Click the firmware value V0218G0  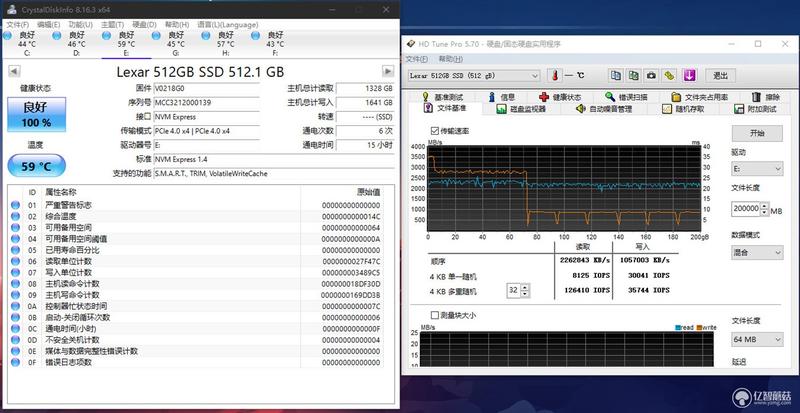[x=206, y=88]
